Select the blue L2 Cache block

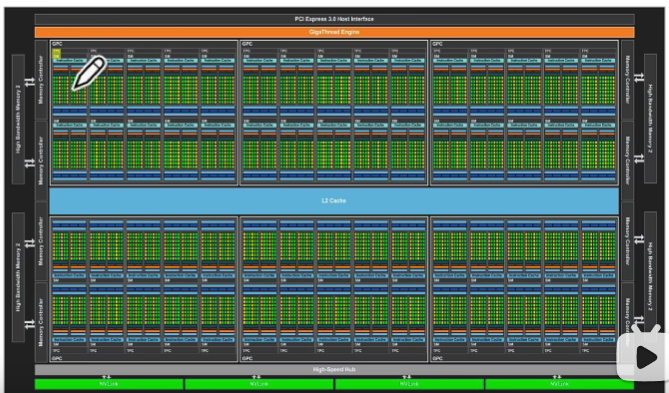click(334, 201)
